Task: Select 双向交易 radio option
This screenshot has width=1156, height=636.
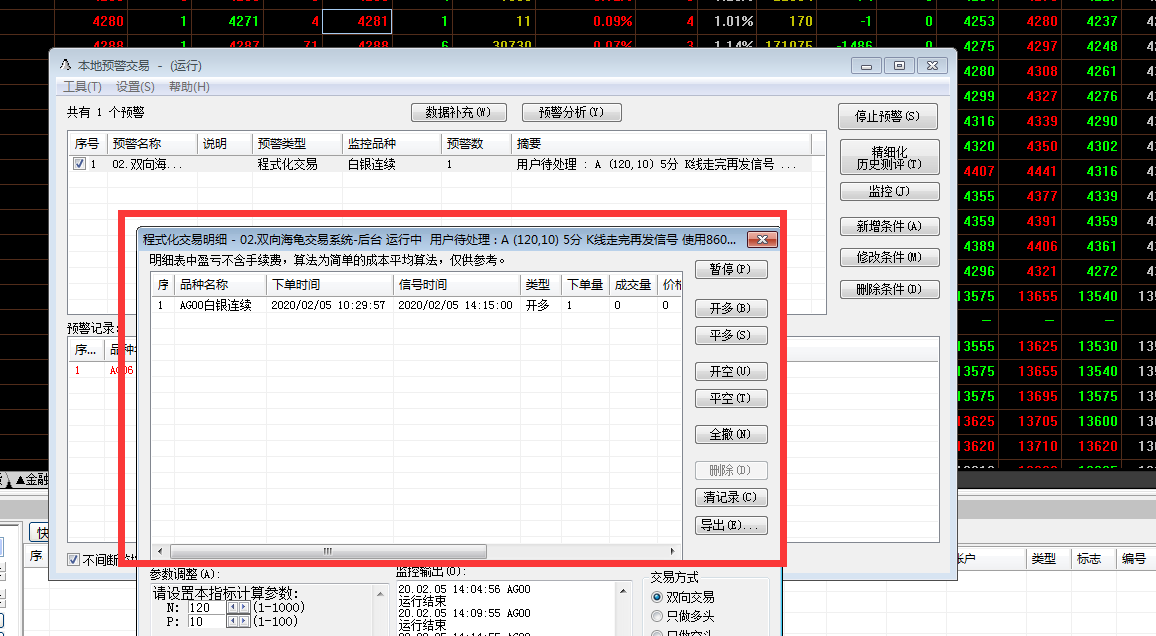Action: 657,597
